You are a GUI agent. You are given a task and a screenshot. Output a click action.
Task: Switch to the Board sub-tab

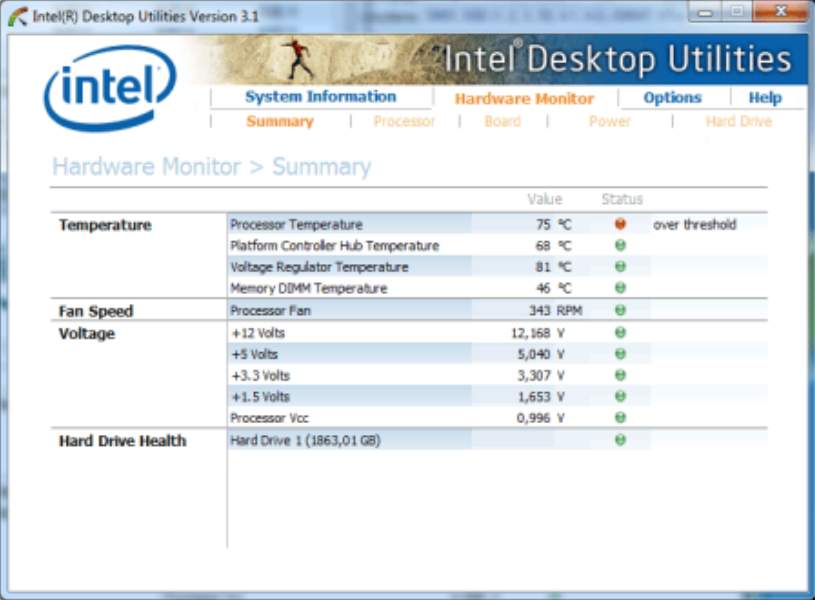point(502,122)
